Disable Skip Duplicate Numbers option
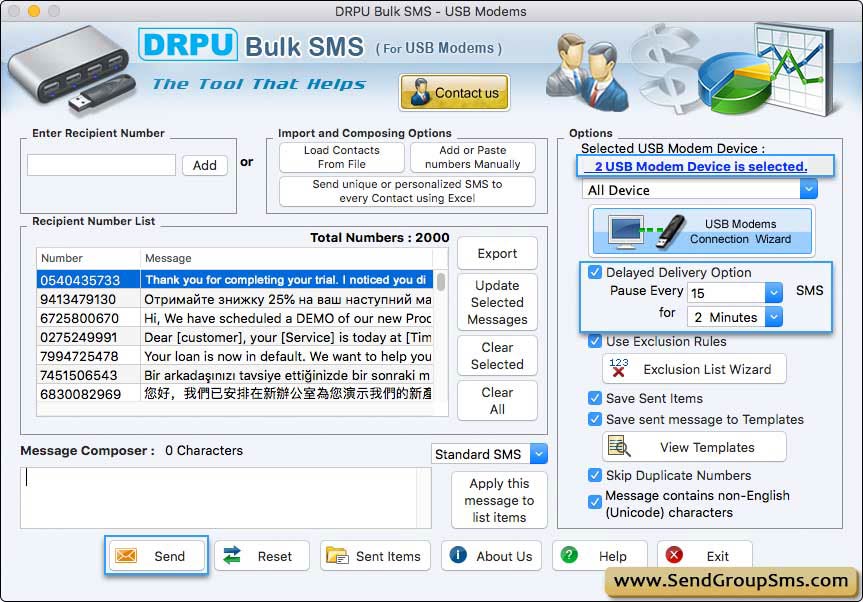863x602 pixels. coord(594,475)
